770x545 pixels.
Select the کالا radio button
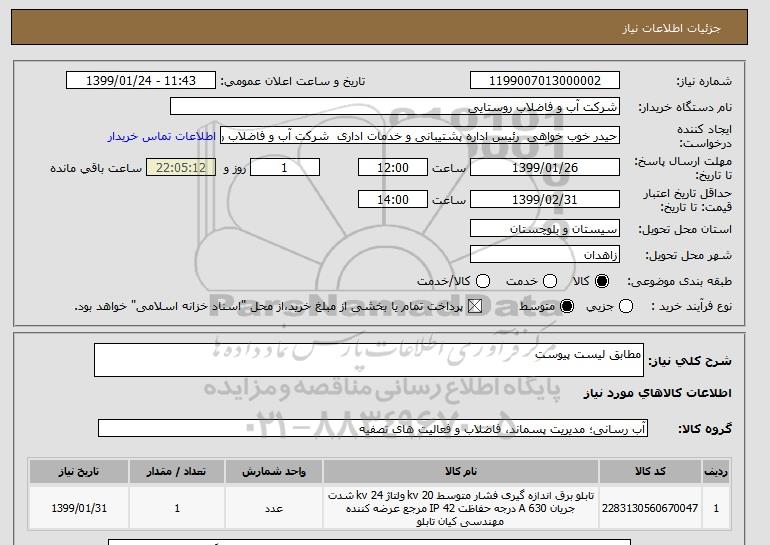pos(602,281)
